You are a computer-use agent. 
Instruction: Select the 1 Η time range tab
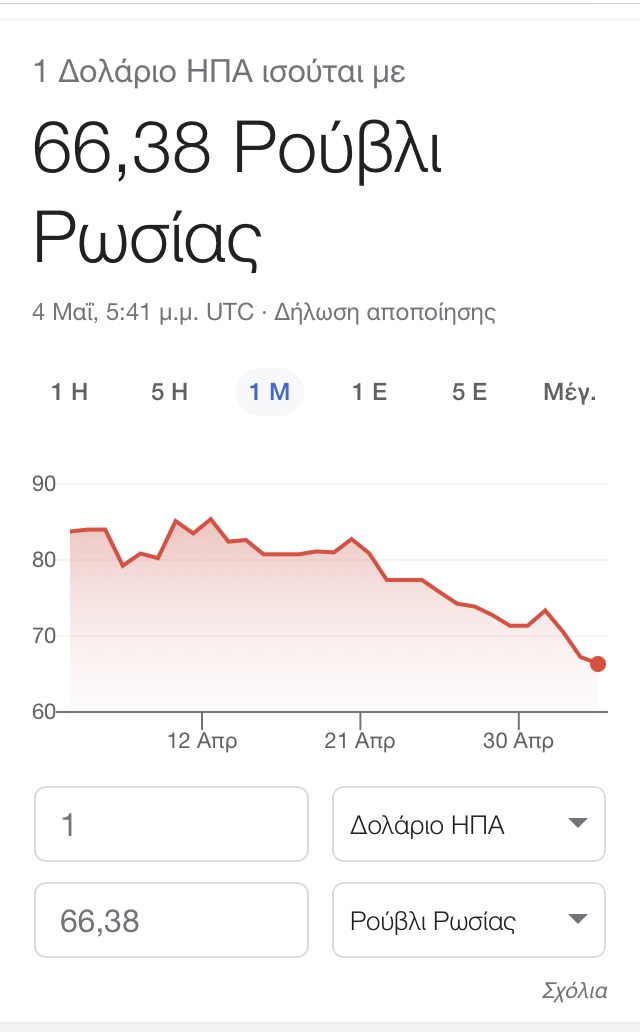pyautogui.click(x=70, y=392)
